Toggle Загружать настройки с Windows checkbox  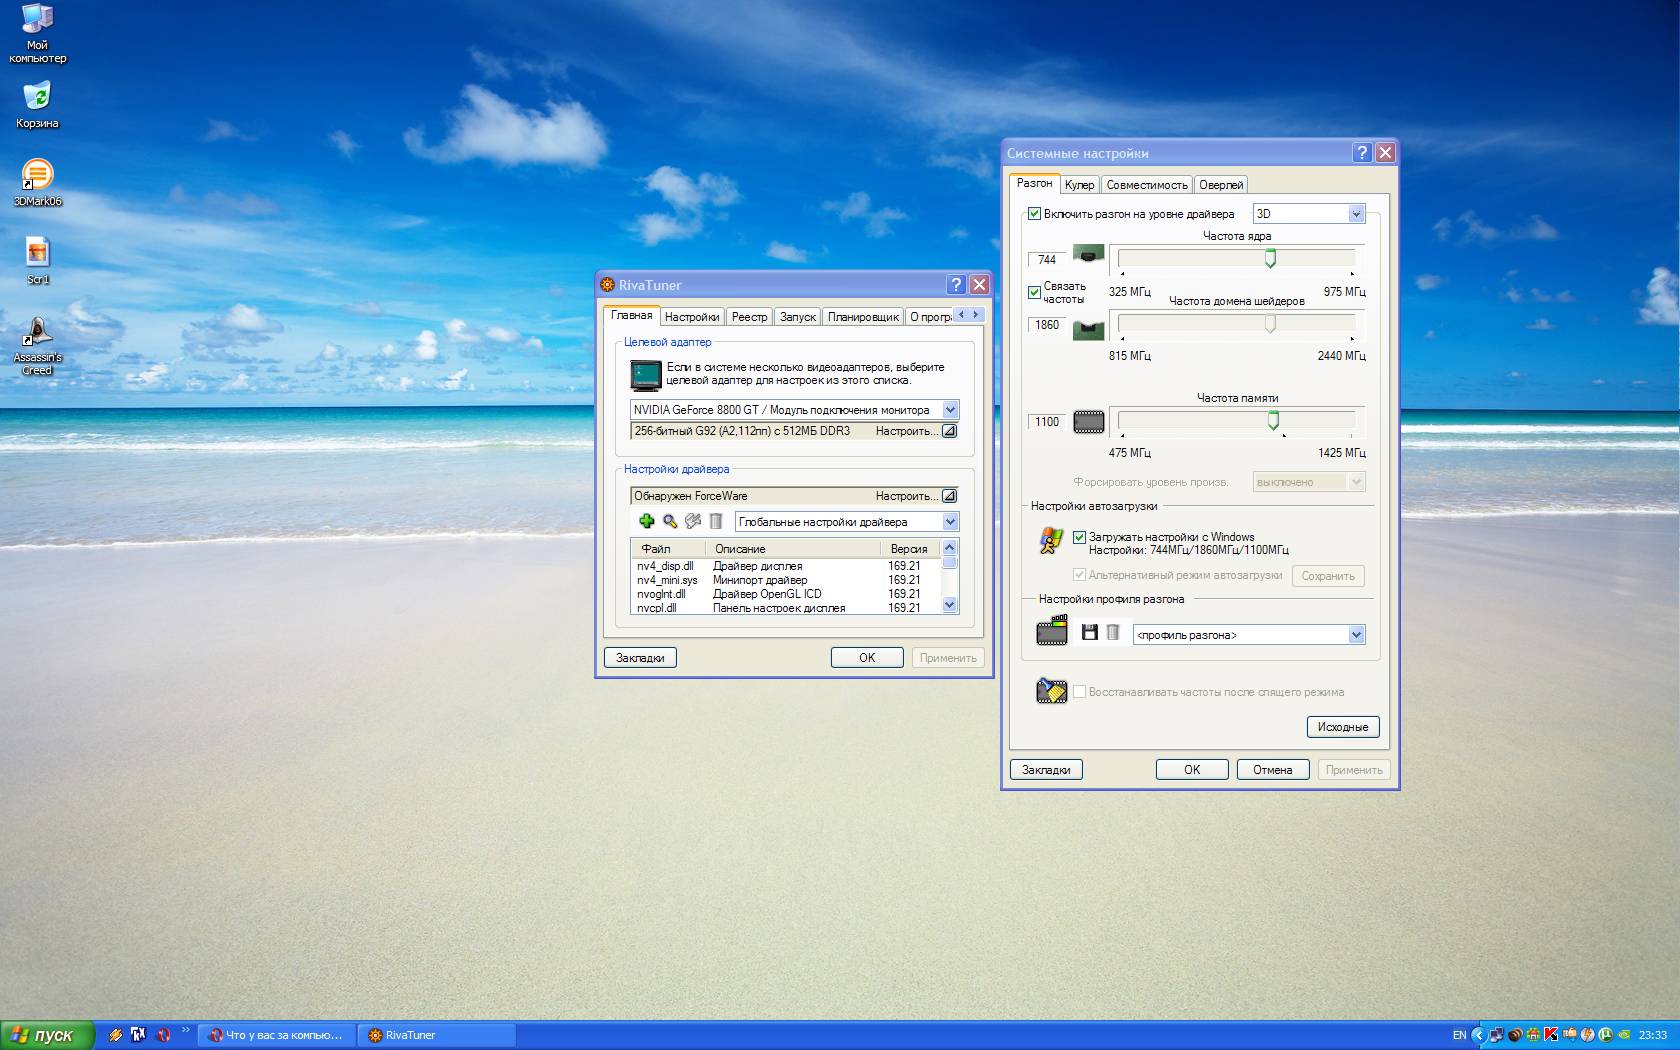coord(1079,537)
